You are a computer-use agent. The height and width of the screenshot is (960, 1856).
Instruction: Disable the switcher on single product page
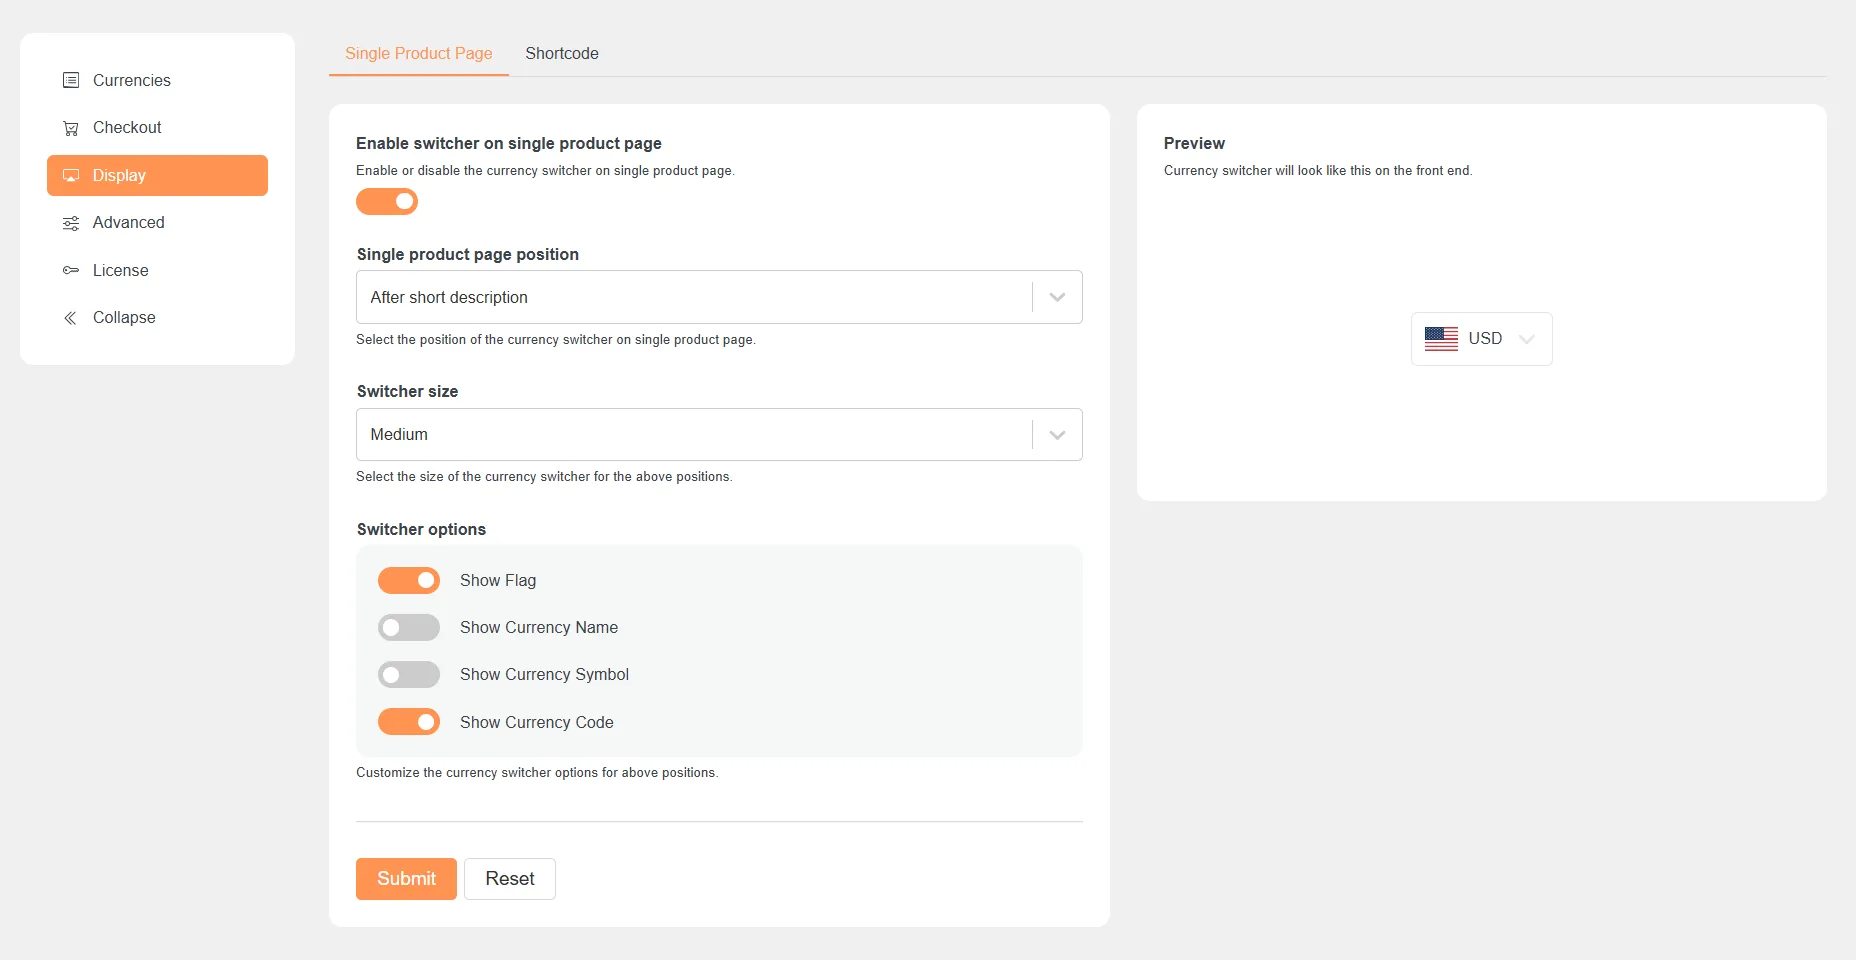tap(387, 202)
